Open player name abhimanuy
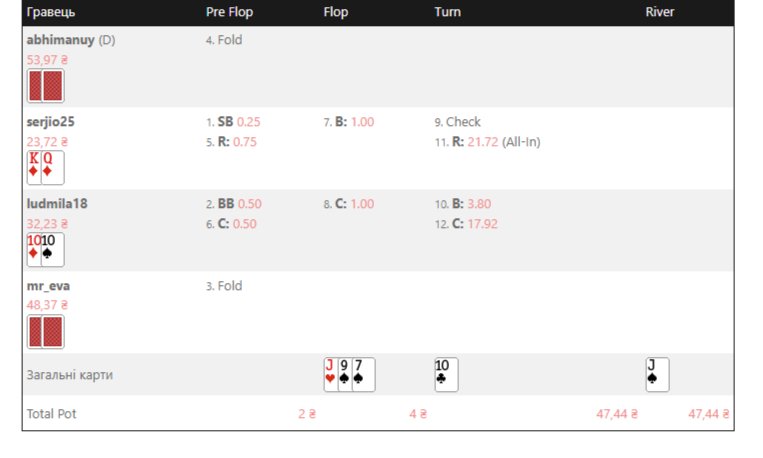This screenshot has height=458, width=763. click(60, 40)
